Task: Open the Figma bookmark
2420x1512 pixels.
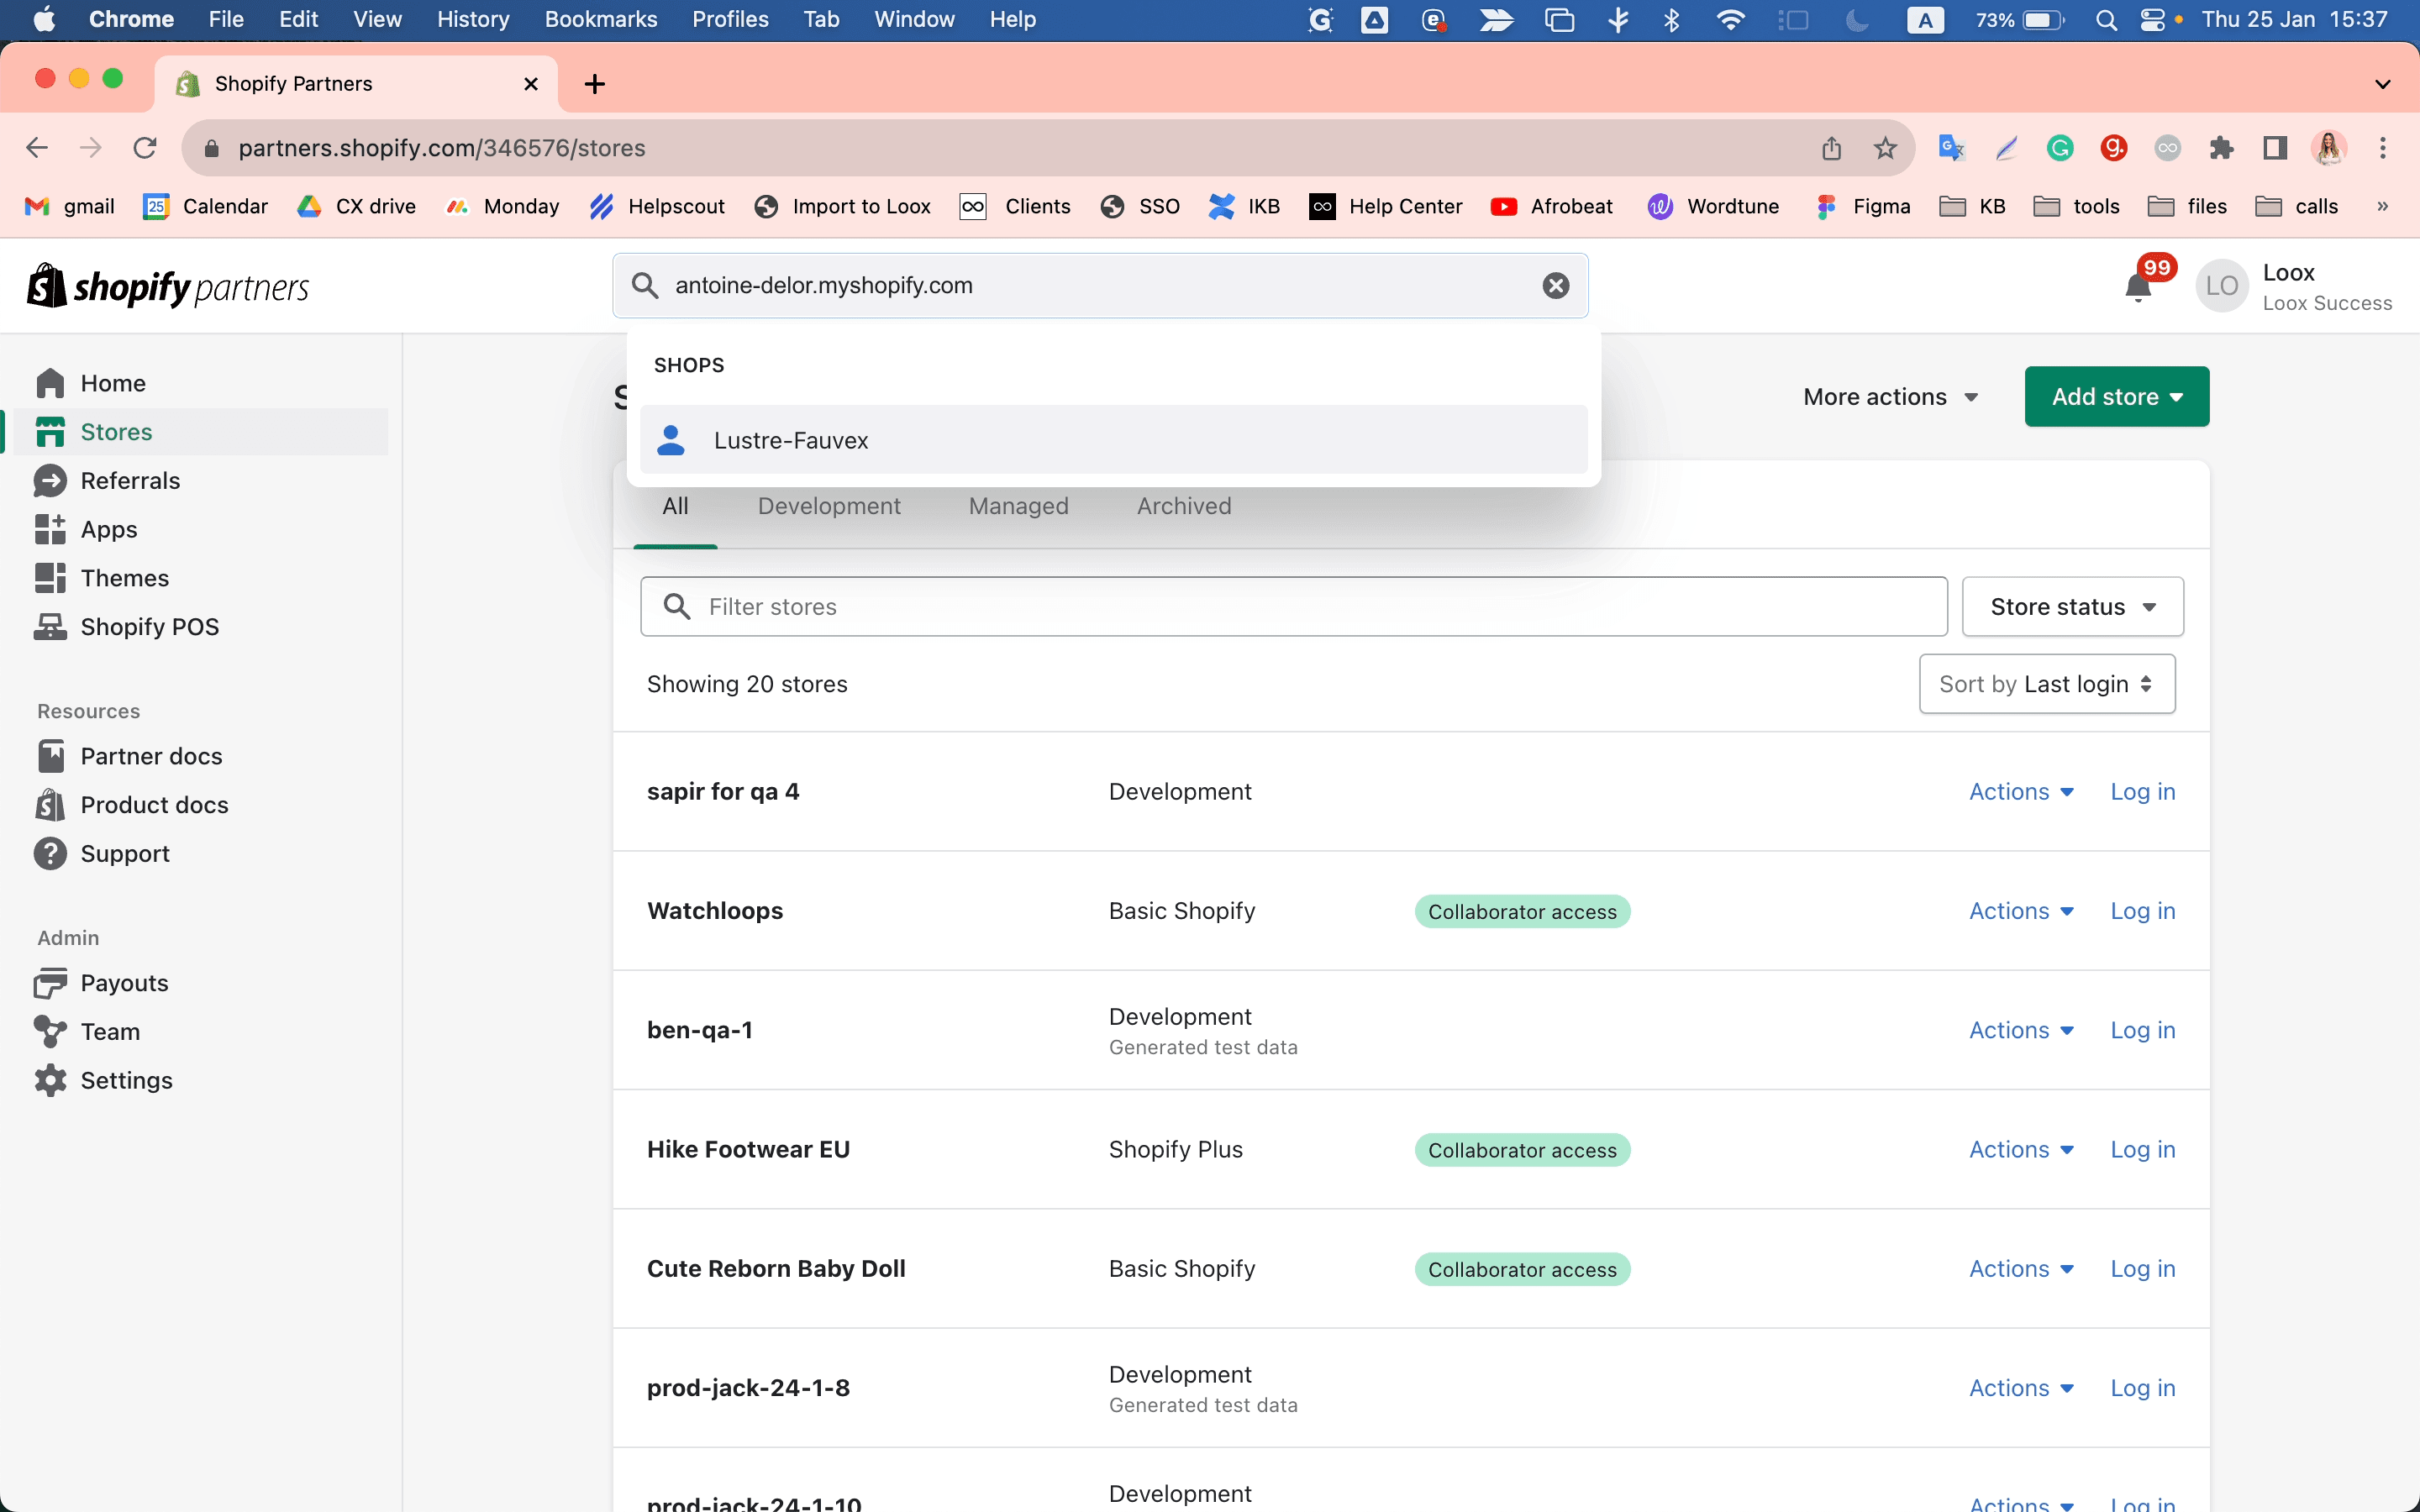Action: 1863,206
